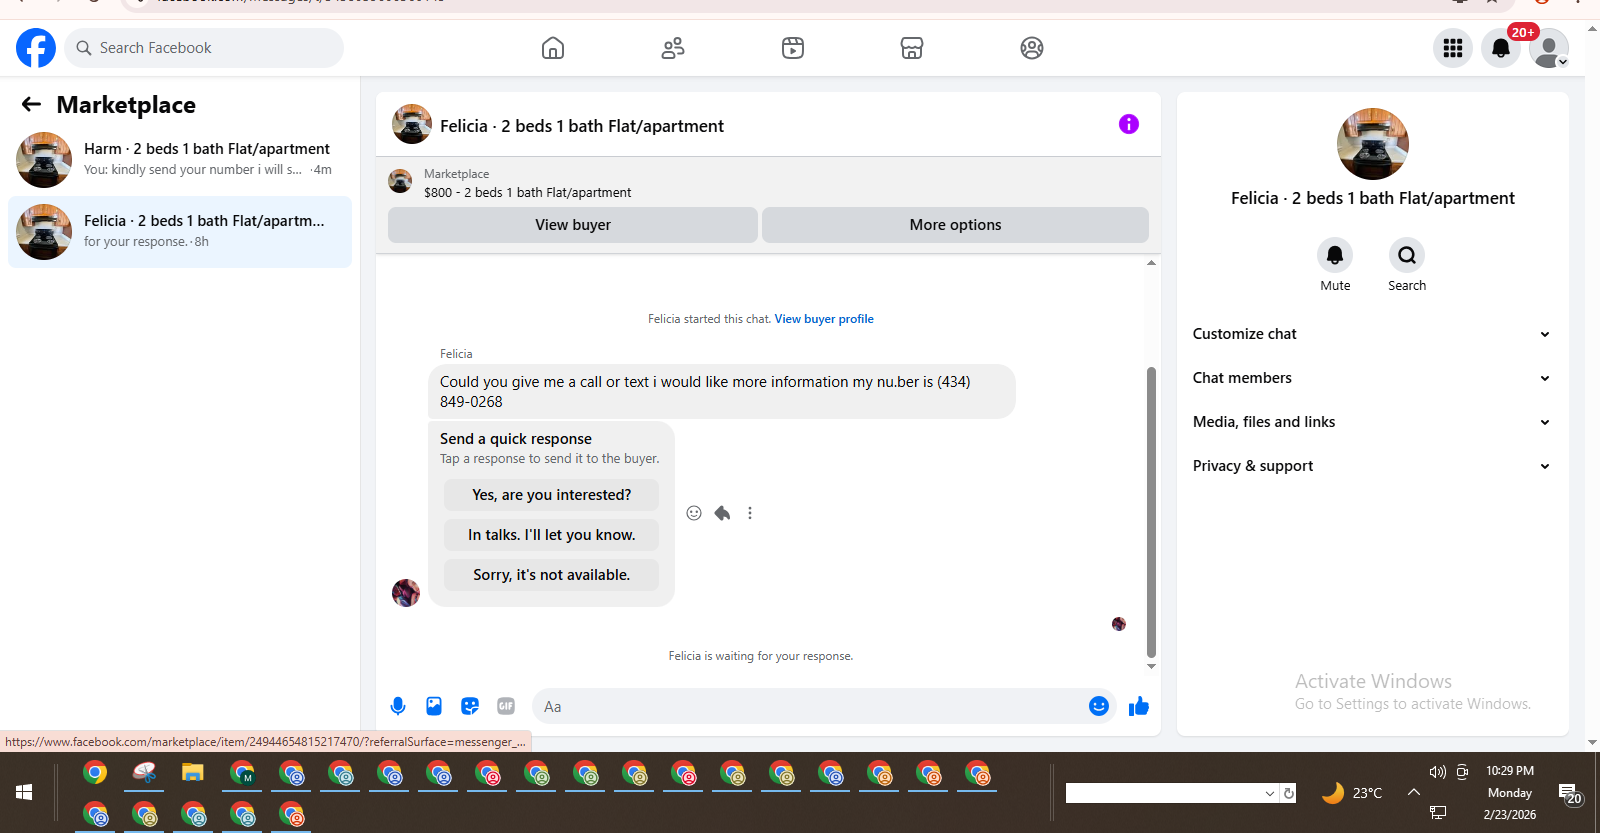Screen dimensions: 1600x833
Task: Click Felicia's small avatar beside quick responses
Action: click(x=406, y=593)
